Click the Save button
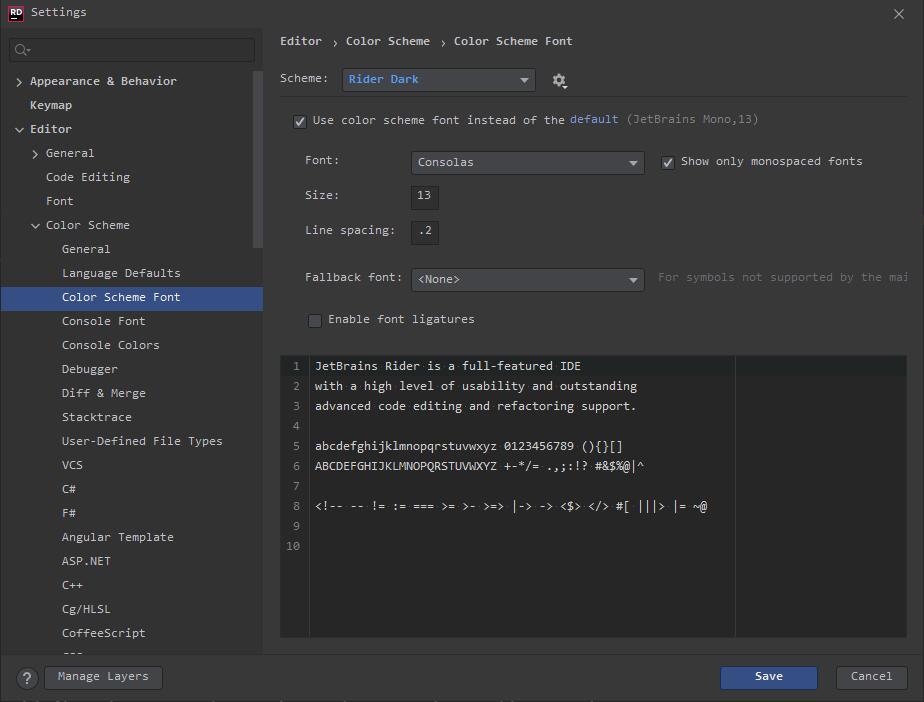 (768, 677)
